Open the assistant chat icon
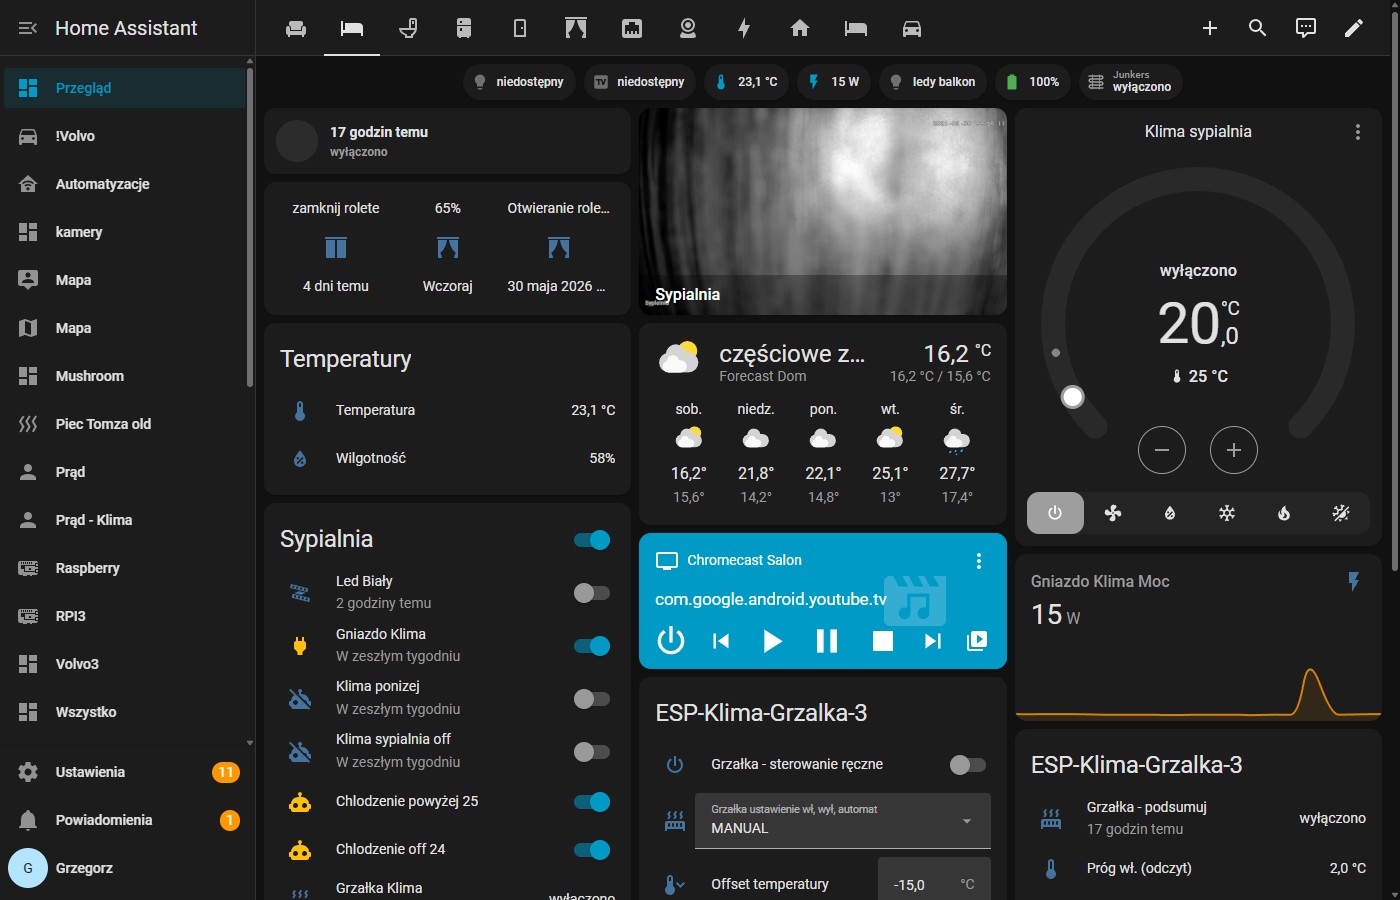The image size is (1400, 900). (1306, 28)
